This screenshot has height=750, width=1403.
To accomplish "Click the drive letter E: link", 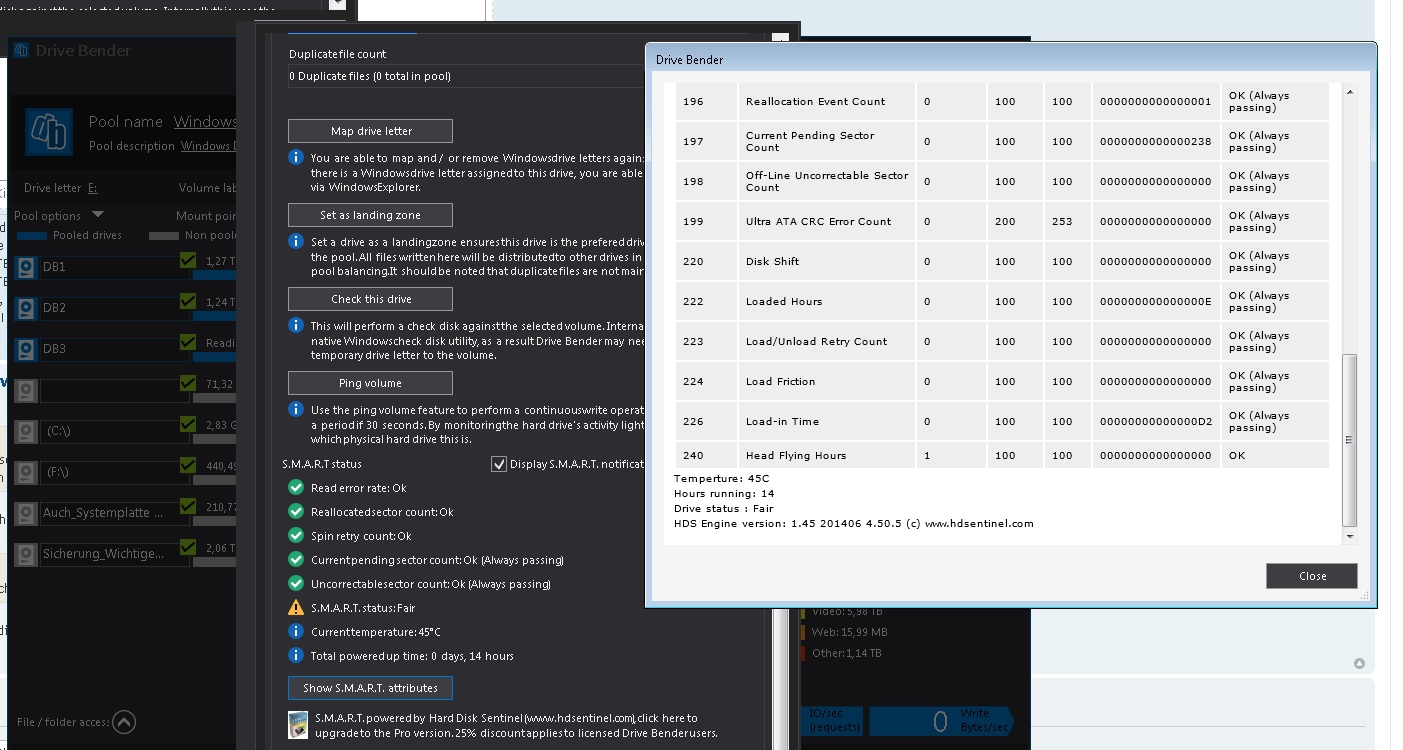I will click(x=92, y=188).
